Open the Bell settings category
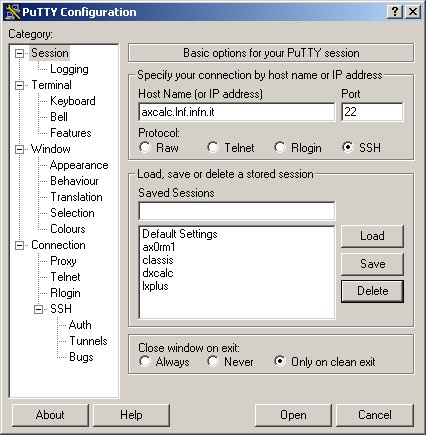The width and height of the screenshot is (426, 435). 59,117
